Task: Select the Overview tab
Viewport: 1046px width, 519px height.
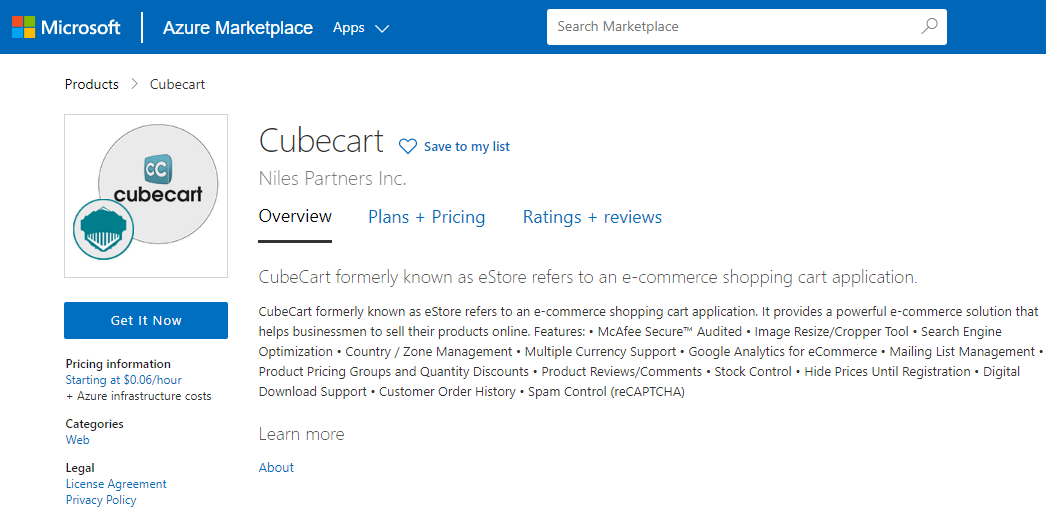Action: click(295, 217)
